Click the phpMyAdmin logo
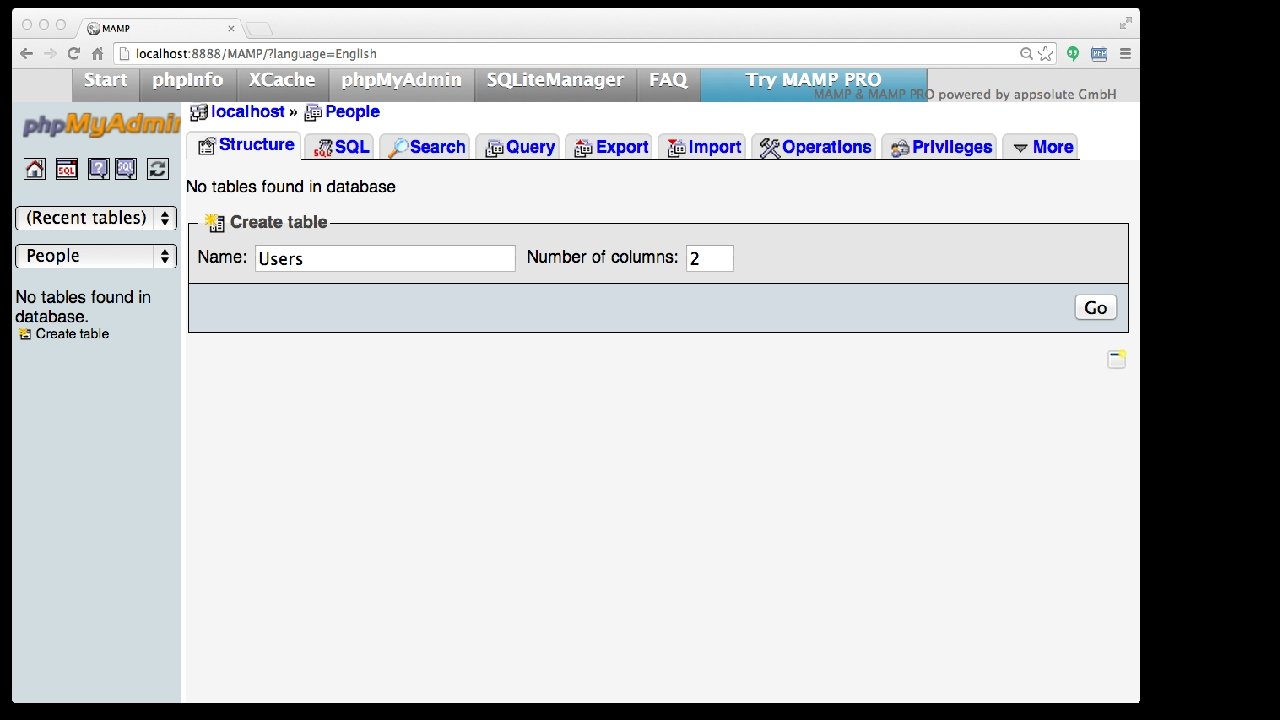The height and width of the screenshot is (720, 1280). click(x=100, y=125)
